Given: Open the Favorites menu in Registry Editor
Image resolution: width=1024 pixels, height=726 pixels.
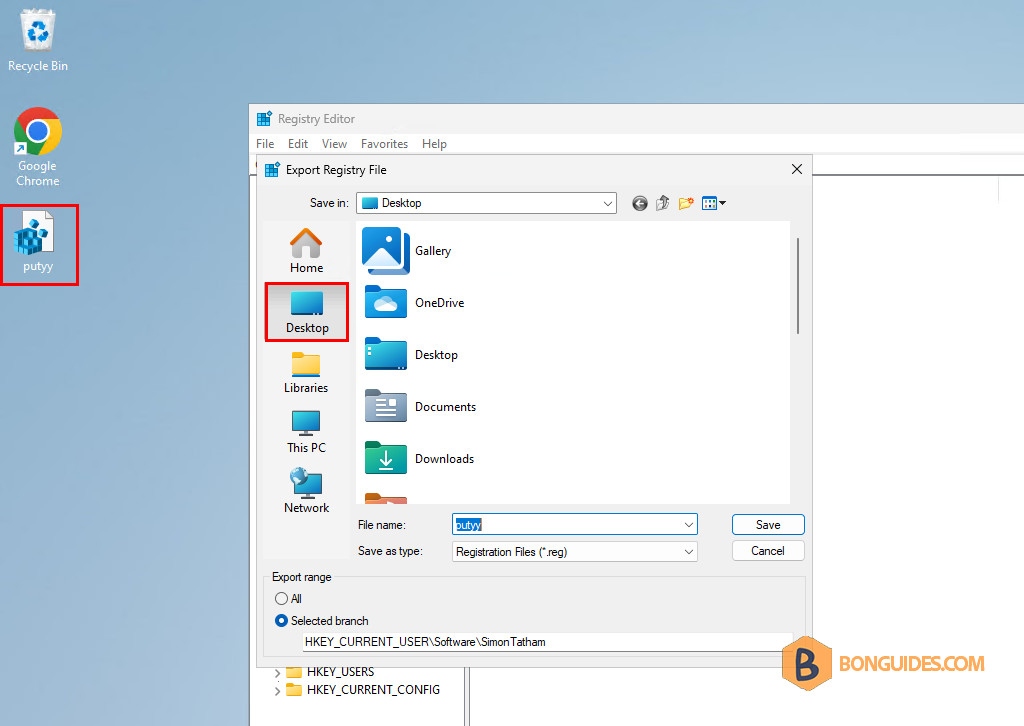Looking at the screenshot, I should [x=385, y=144].
